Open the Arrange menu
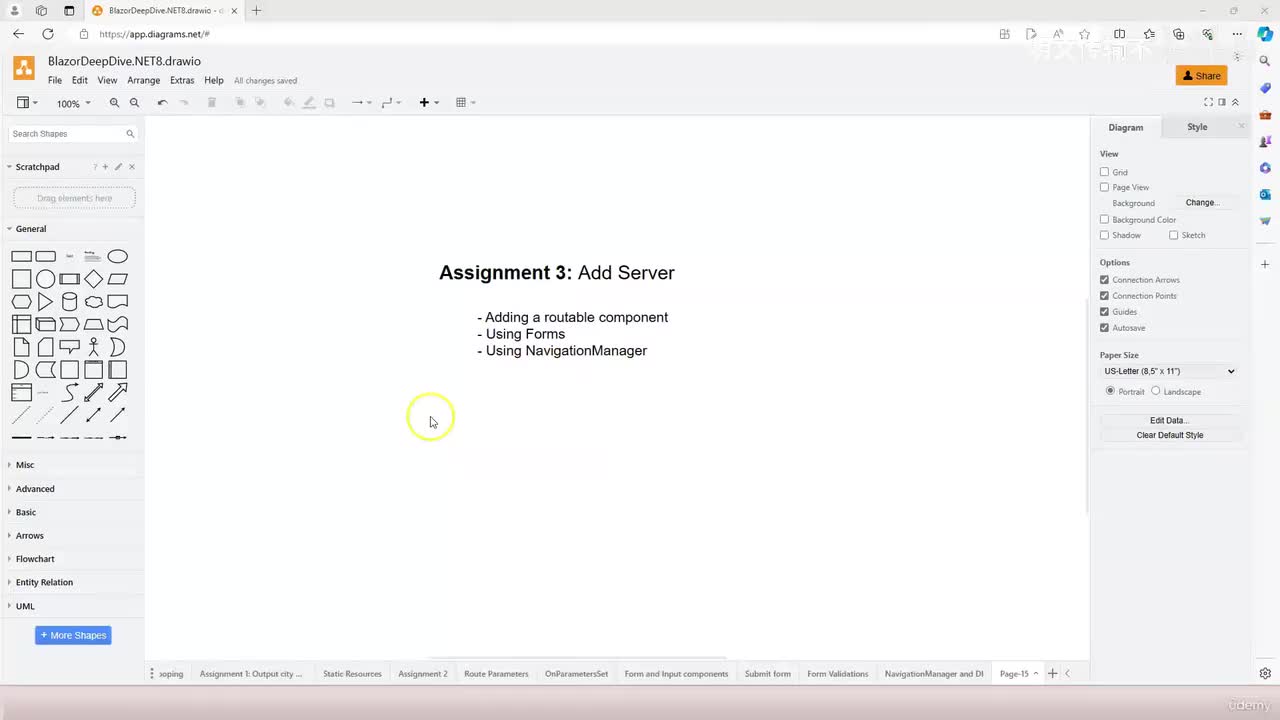The image size is (1280, 720). coord(143,81)
